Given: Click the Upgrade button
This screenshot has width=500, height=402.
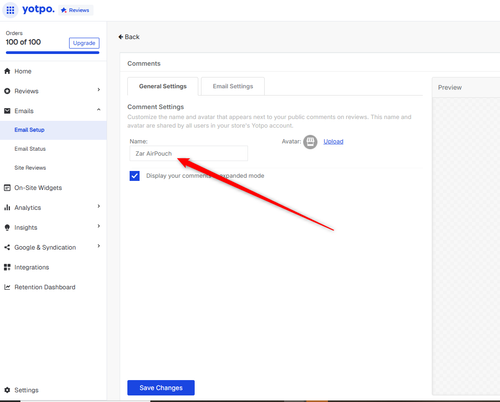Looking at the screenshot, I should point(84,43).
